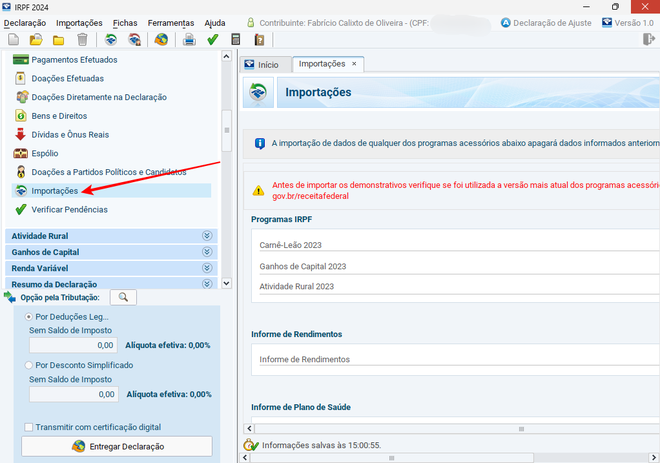Click the exit door icon at right
Image resolution: width=660 pixels, height=463 pixels.
click(649, 39)
